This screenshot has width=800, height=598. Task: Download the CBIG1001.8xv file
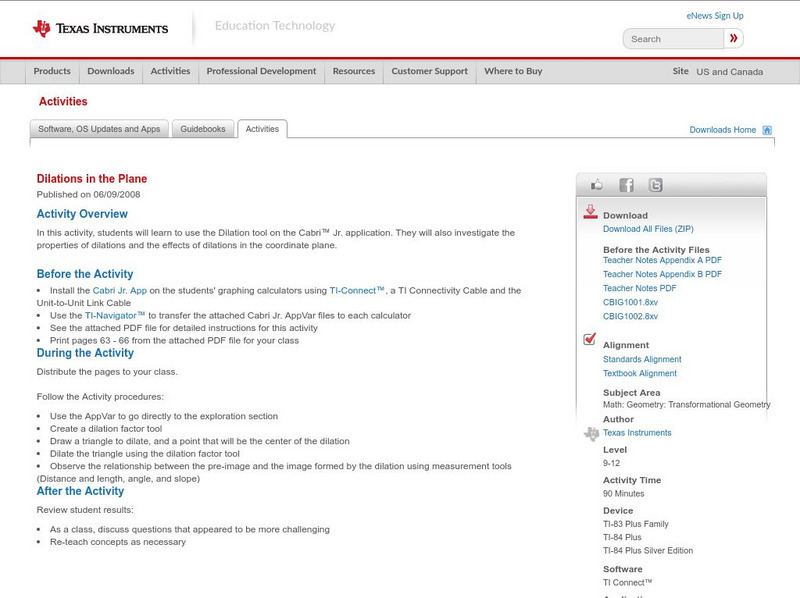pyautogui.click(x=630, y=302)
